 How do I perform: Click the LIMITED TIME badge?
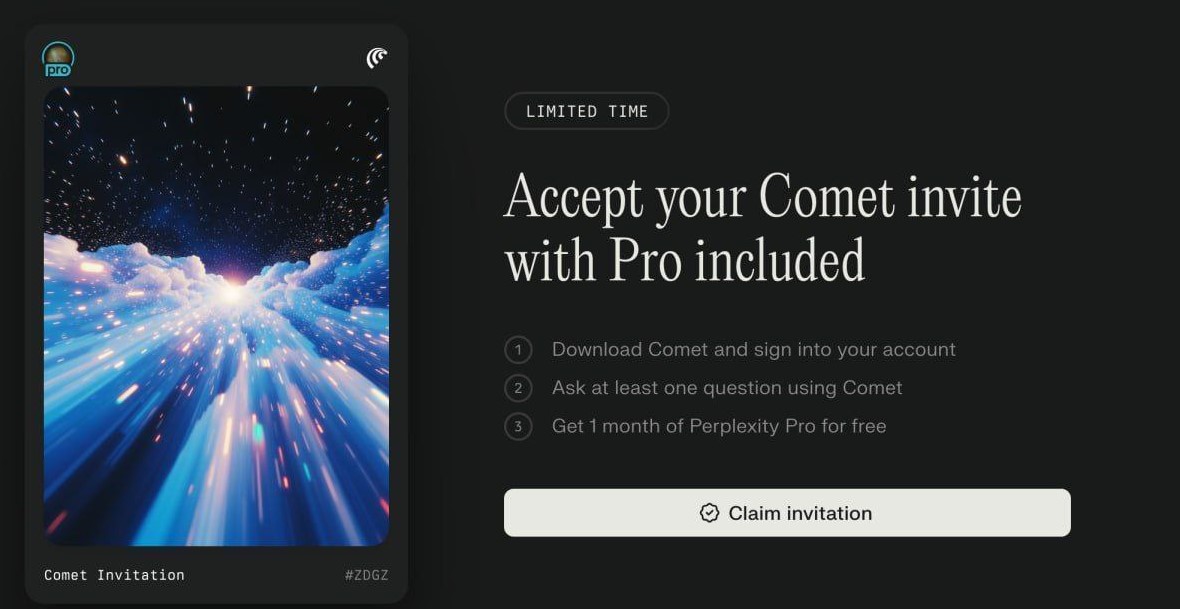click(586, 111)
